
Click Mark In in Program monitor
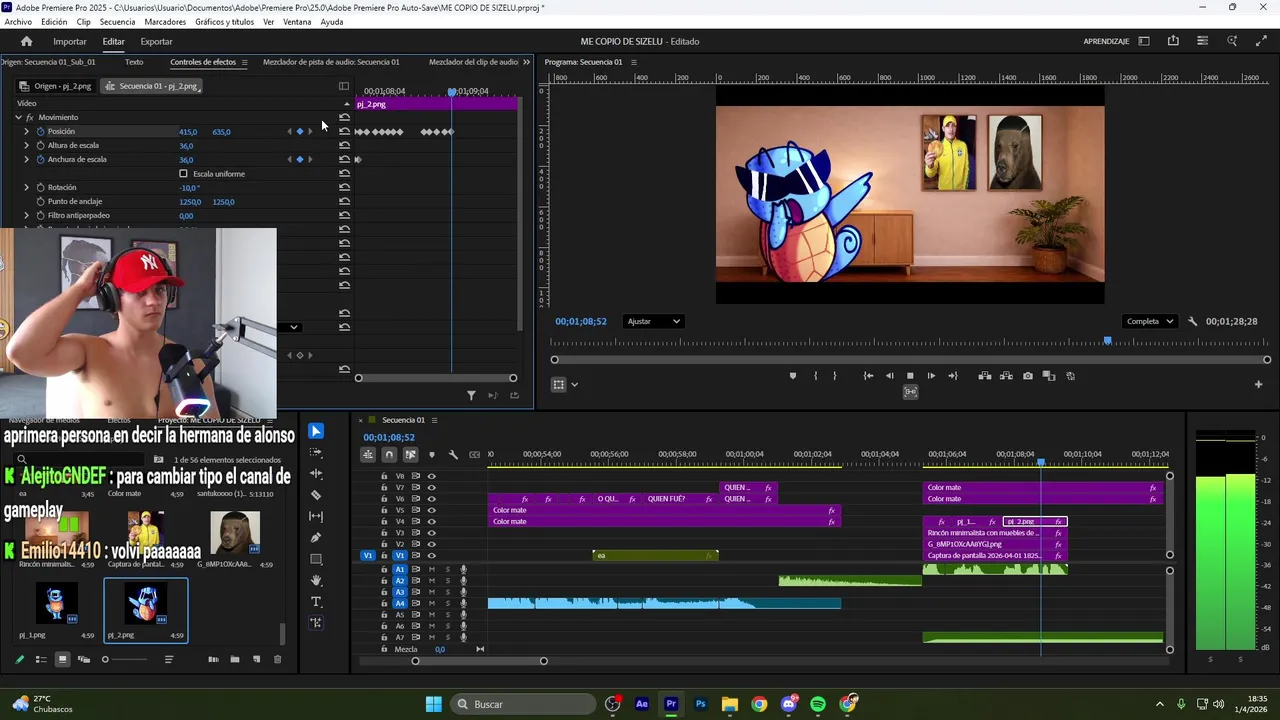coord(815,376)
